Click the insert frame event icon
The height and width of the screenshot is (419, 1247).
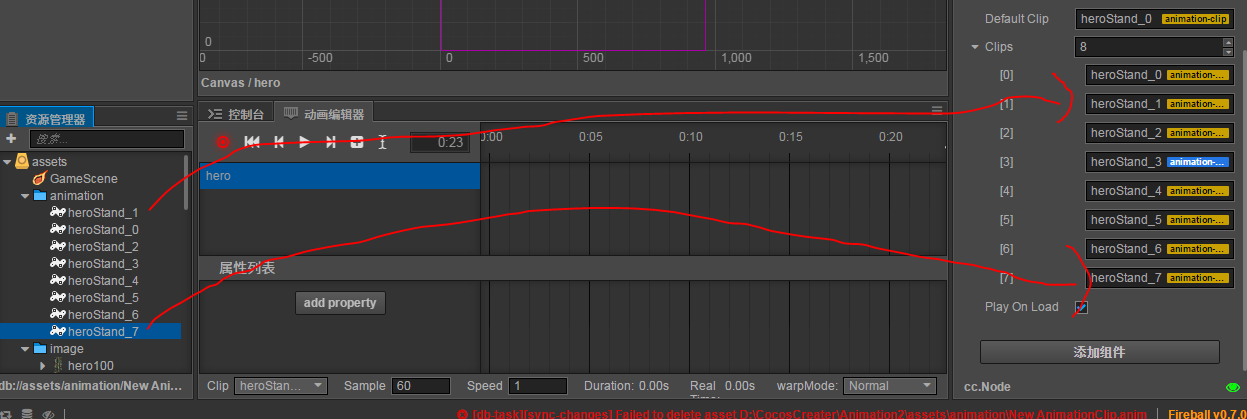click(382, 142)
